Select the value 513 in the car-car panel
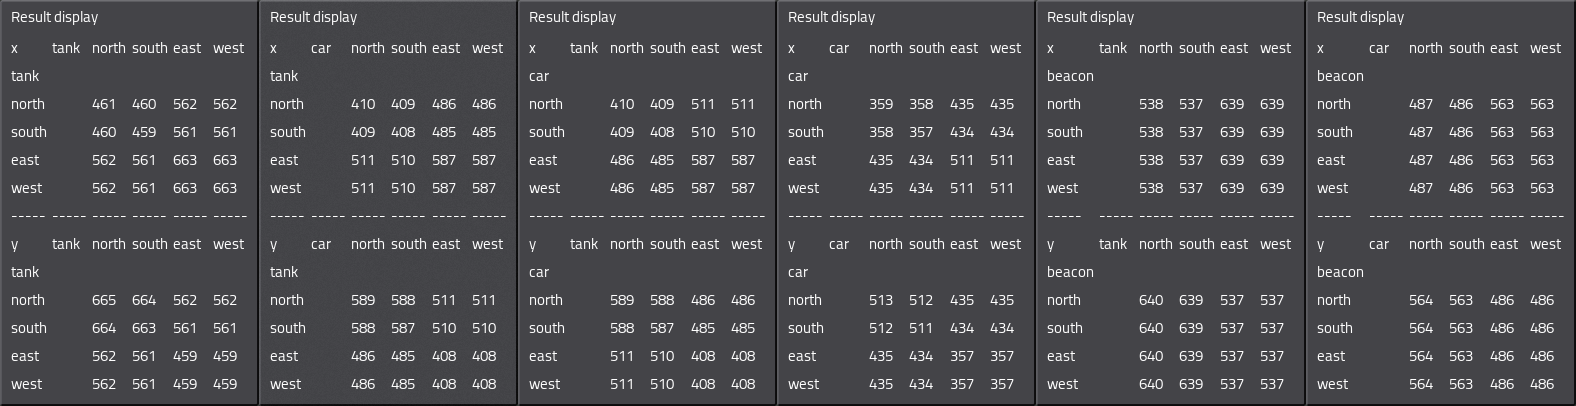This screenshot has width=1576, height=406. point(881,300)
